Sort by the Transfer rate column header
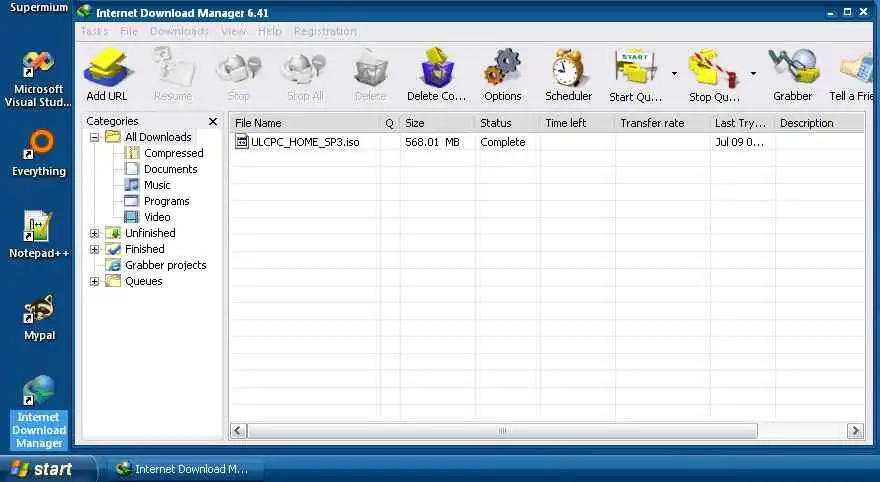Image resolution: width=880 pixels, height=482 pixels. [x=663, y=123]
